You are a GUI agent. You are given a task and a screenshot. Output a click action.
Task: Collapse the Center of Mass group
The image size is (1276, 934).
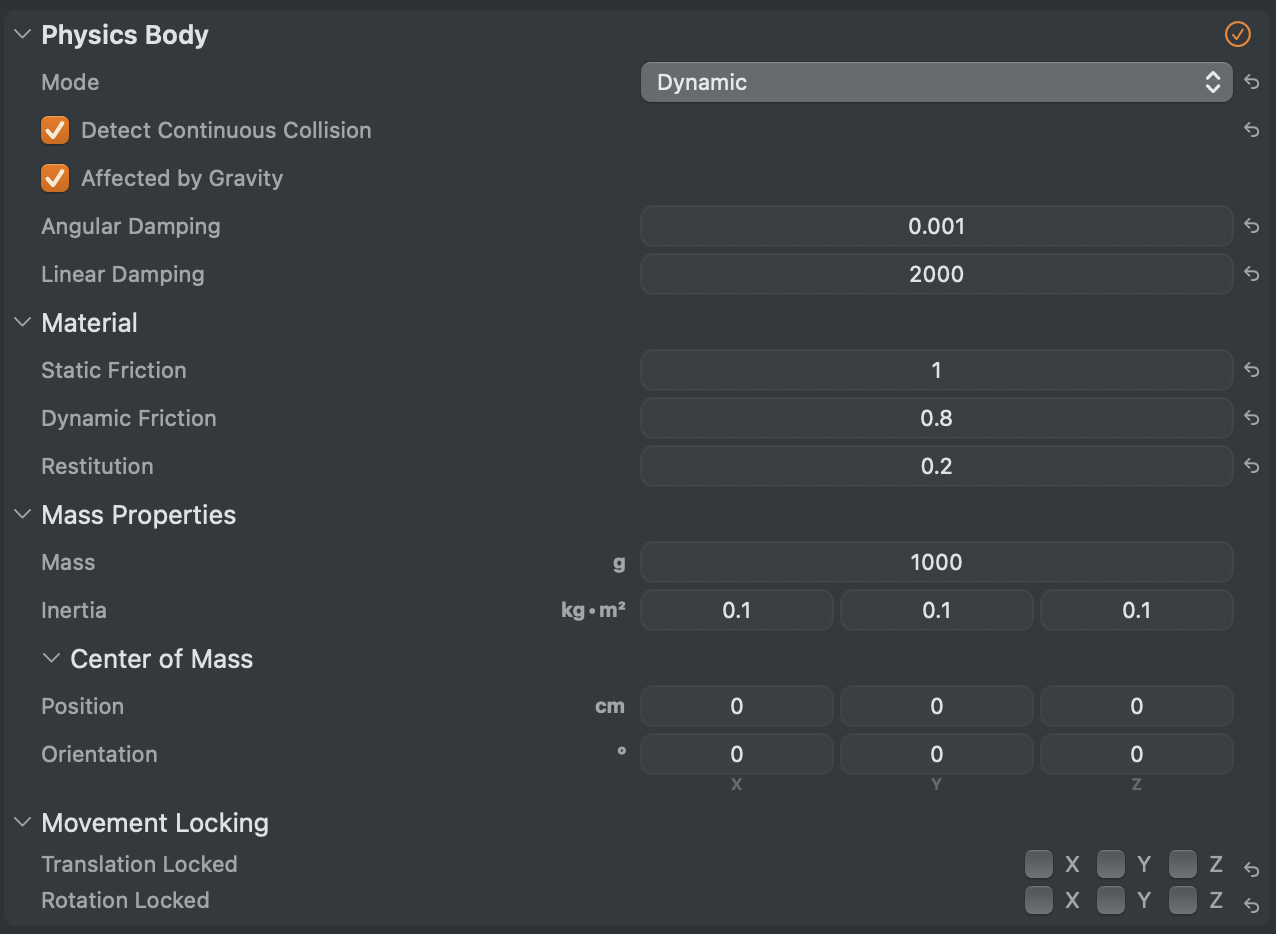[x=52, y=658]
